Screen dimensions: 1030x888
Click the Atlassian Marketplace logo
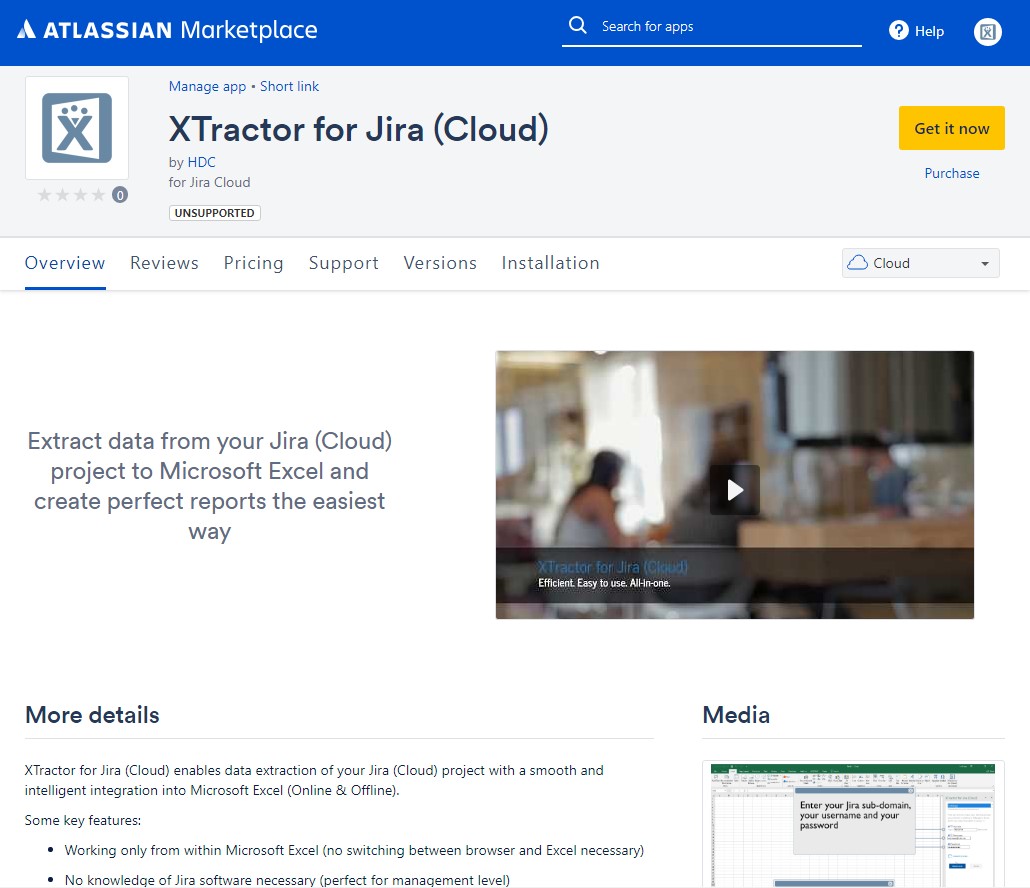[x=167, y=30]
